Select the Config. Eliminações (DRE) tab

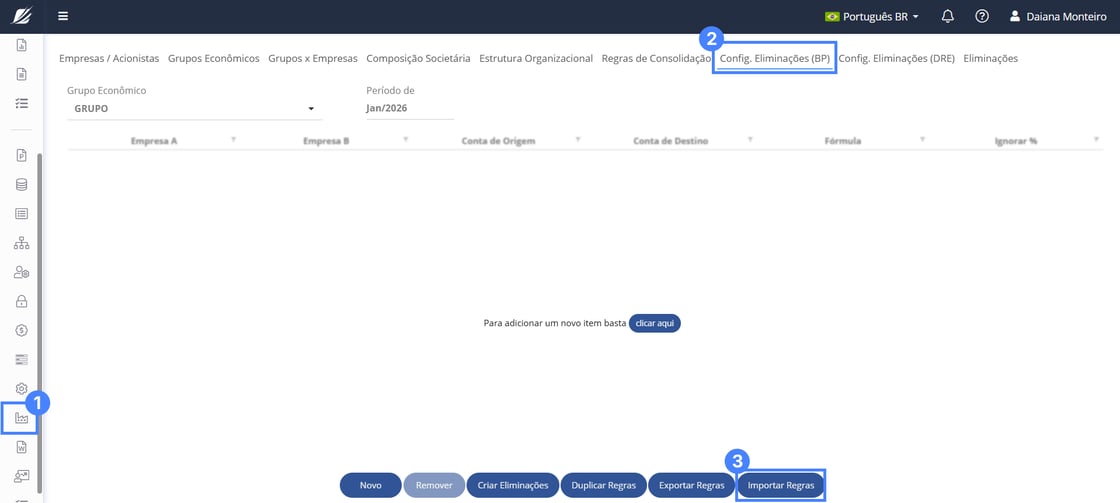coord(896,59)
